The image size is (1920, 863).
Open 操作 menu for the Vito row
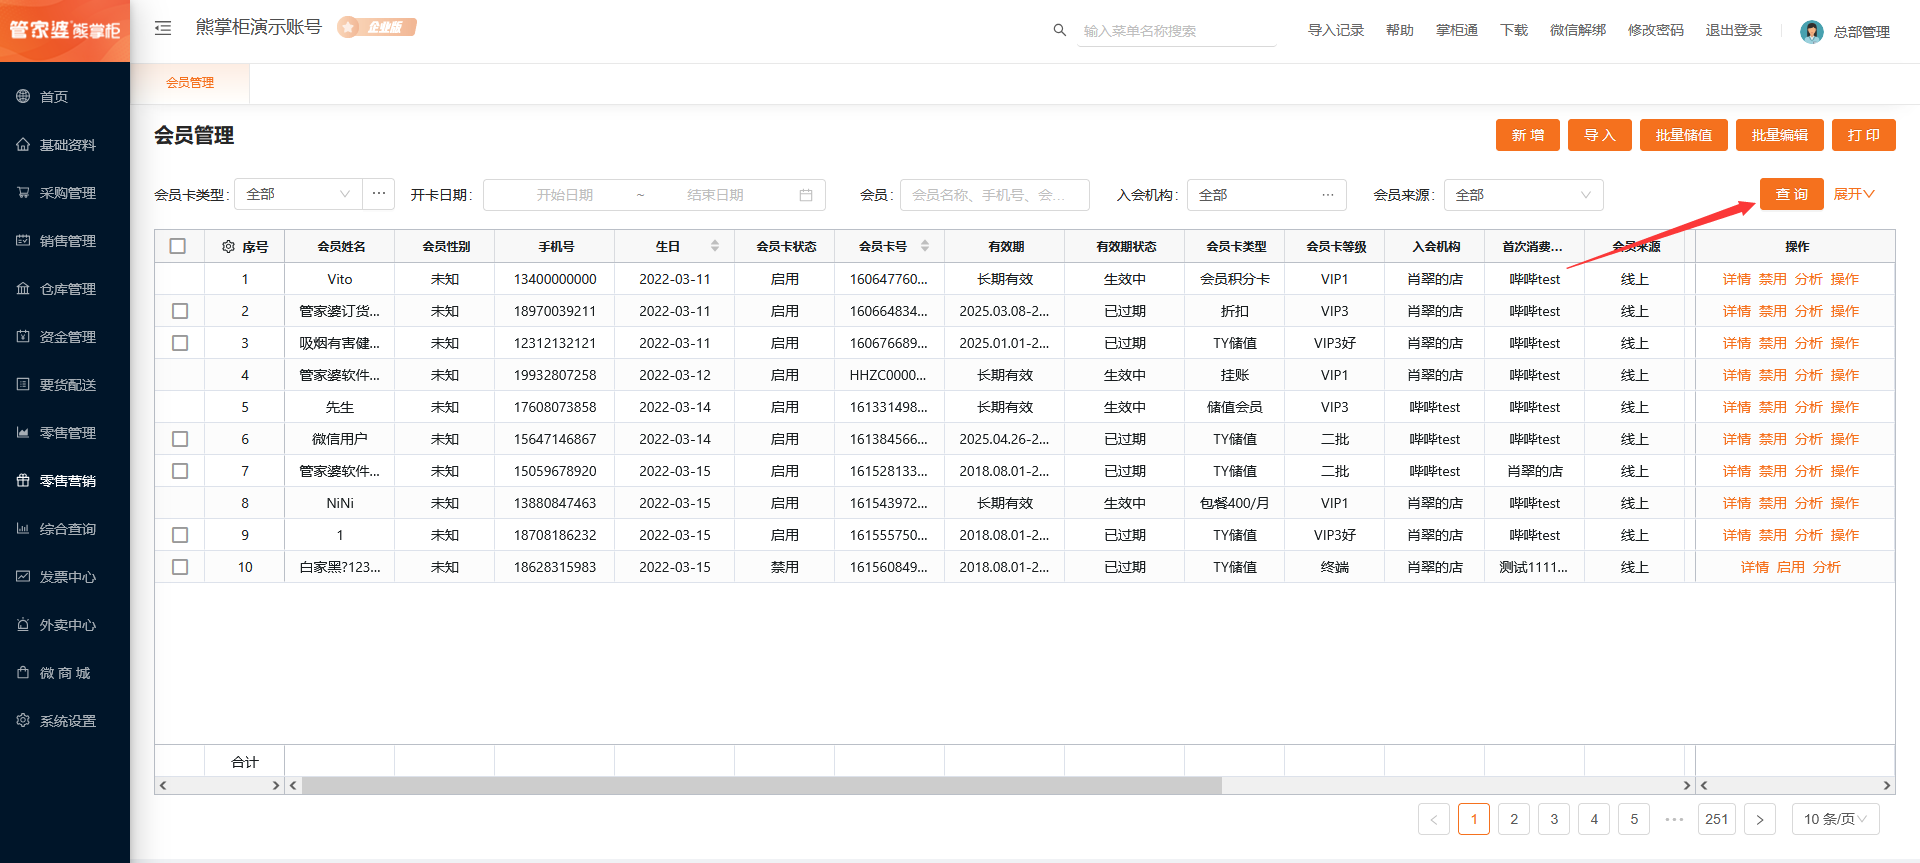1844,279
